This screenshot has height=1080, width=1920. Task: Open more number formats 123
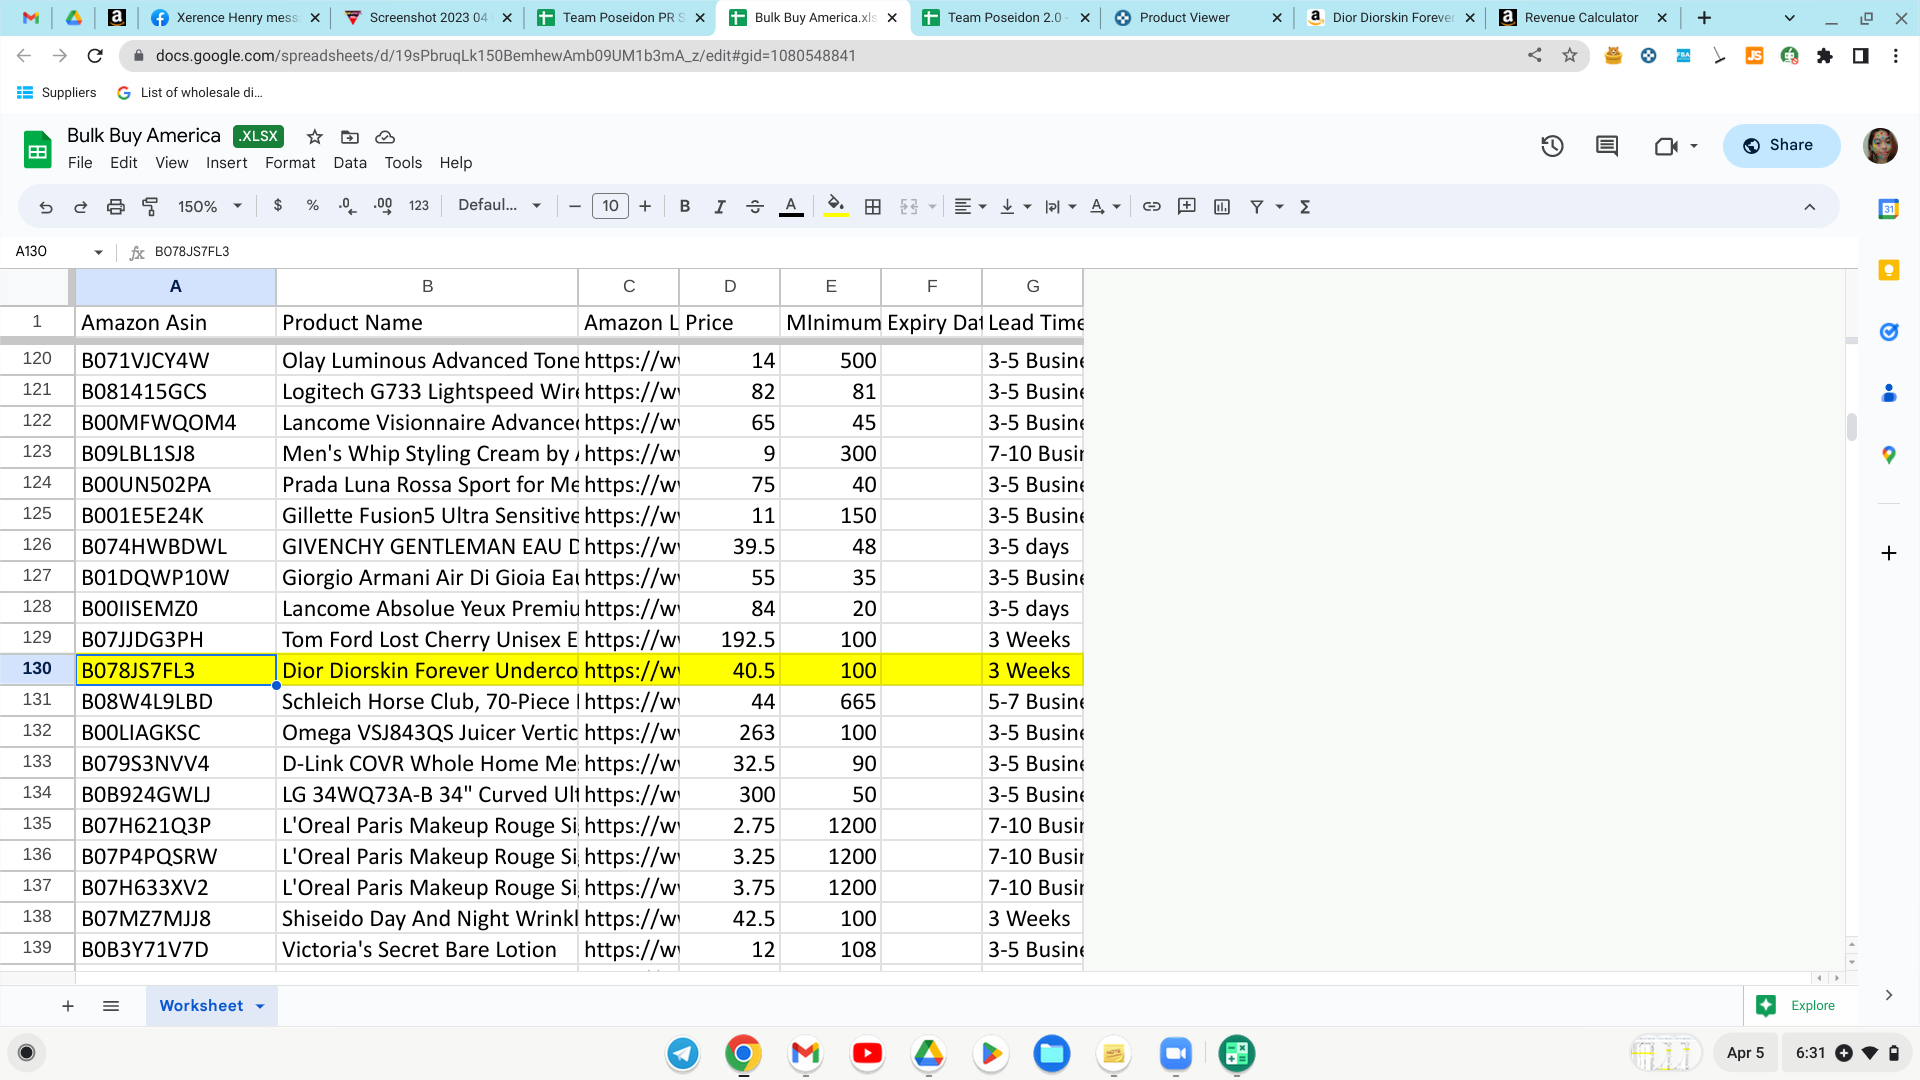point(419,206)
